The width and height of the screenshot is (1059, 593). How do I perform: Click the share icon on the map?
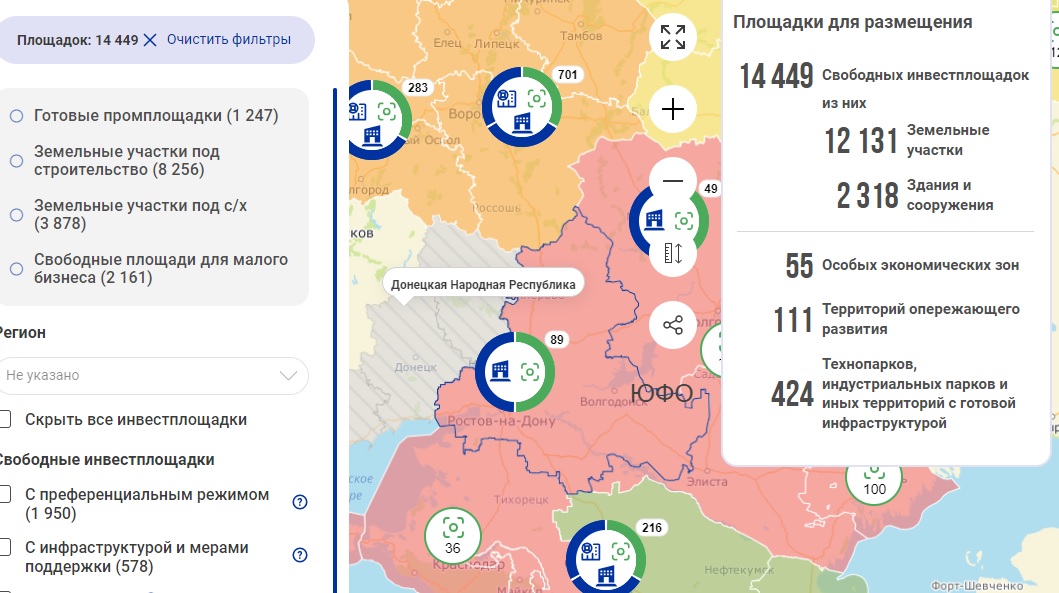pos(673,325)
